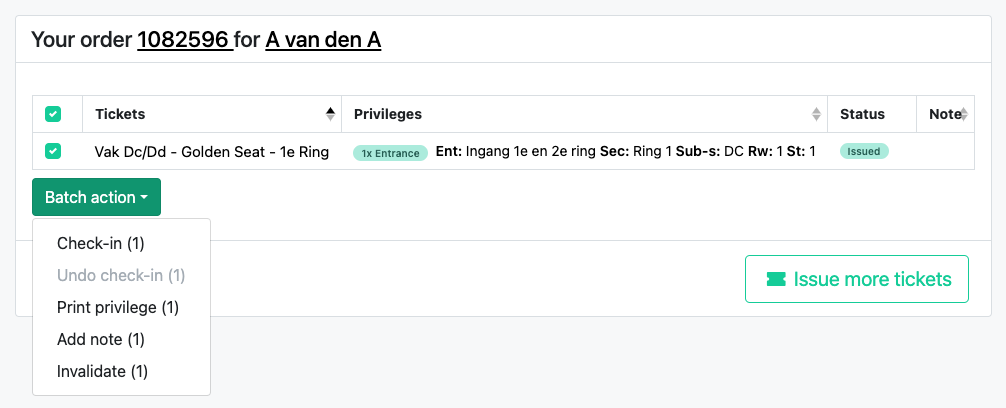Choose Undo check-in (1) option
This screenshot has width=1006, height=408.
click(121, 276)
